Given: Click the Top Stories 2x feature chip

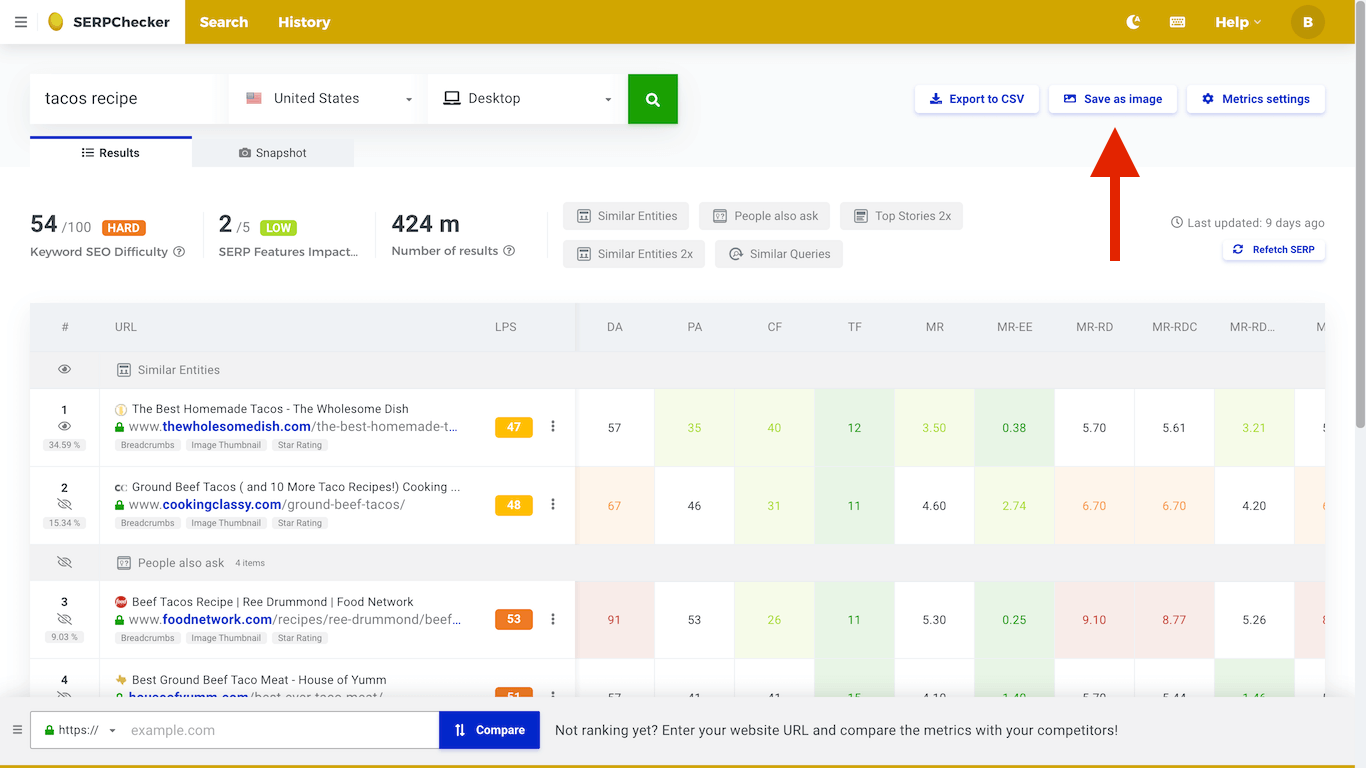Looking at the screenshot, I should click(x=902, y=216).
